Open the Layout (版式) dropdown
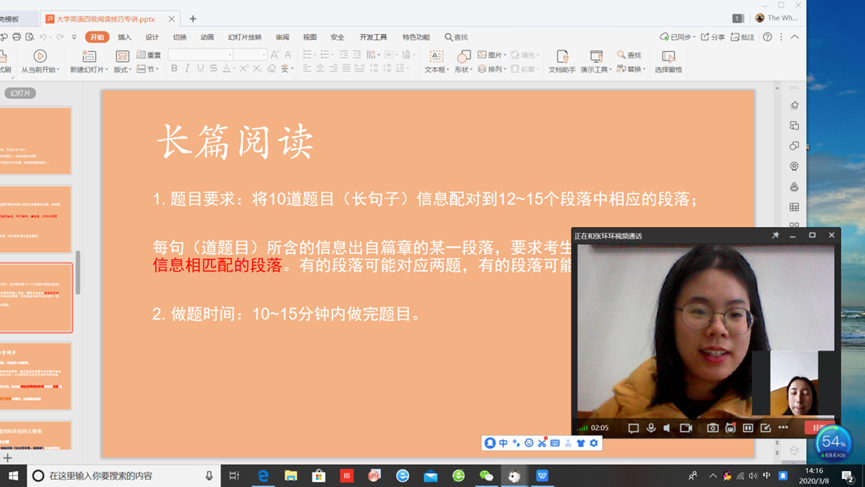Screen dimensions: 865x487 coord(122,69)
